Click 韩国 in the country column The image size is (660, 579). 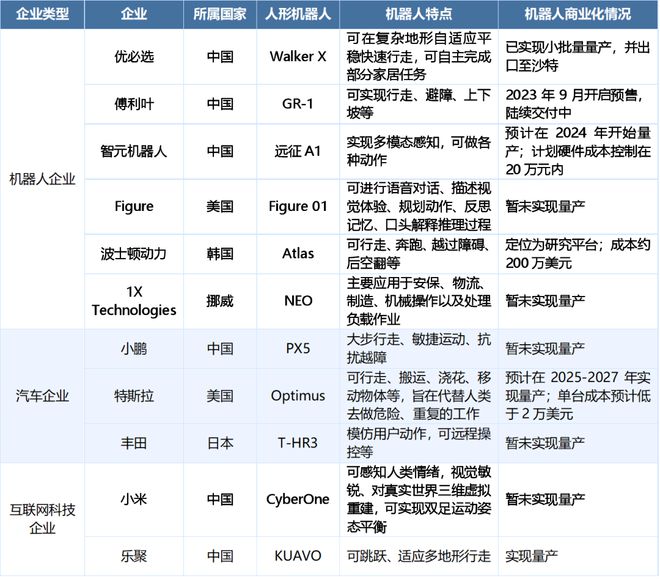click(x=220, y=254)
